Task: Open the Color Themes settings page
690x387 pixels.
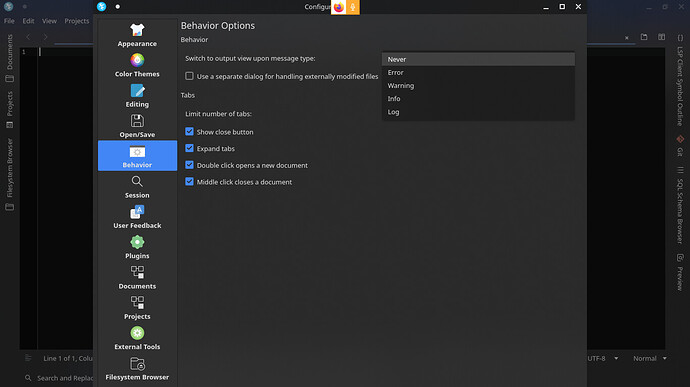Action: 137,66
